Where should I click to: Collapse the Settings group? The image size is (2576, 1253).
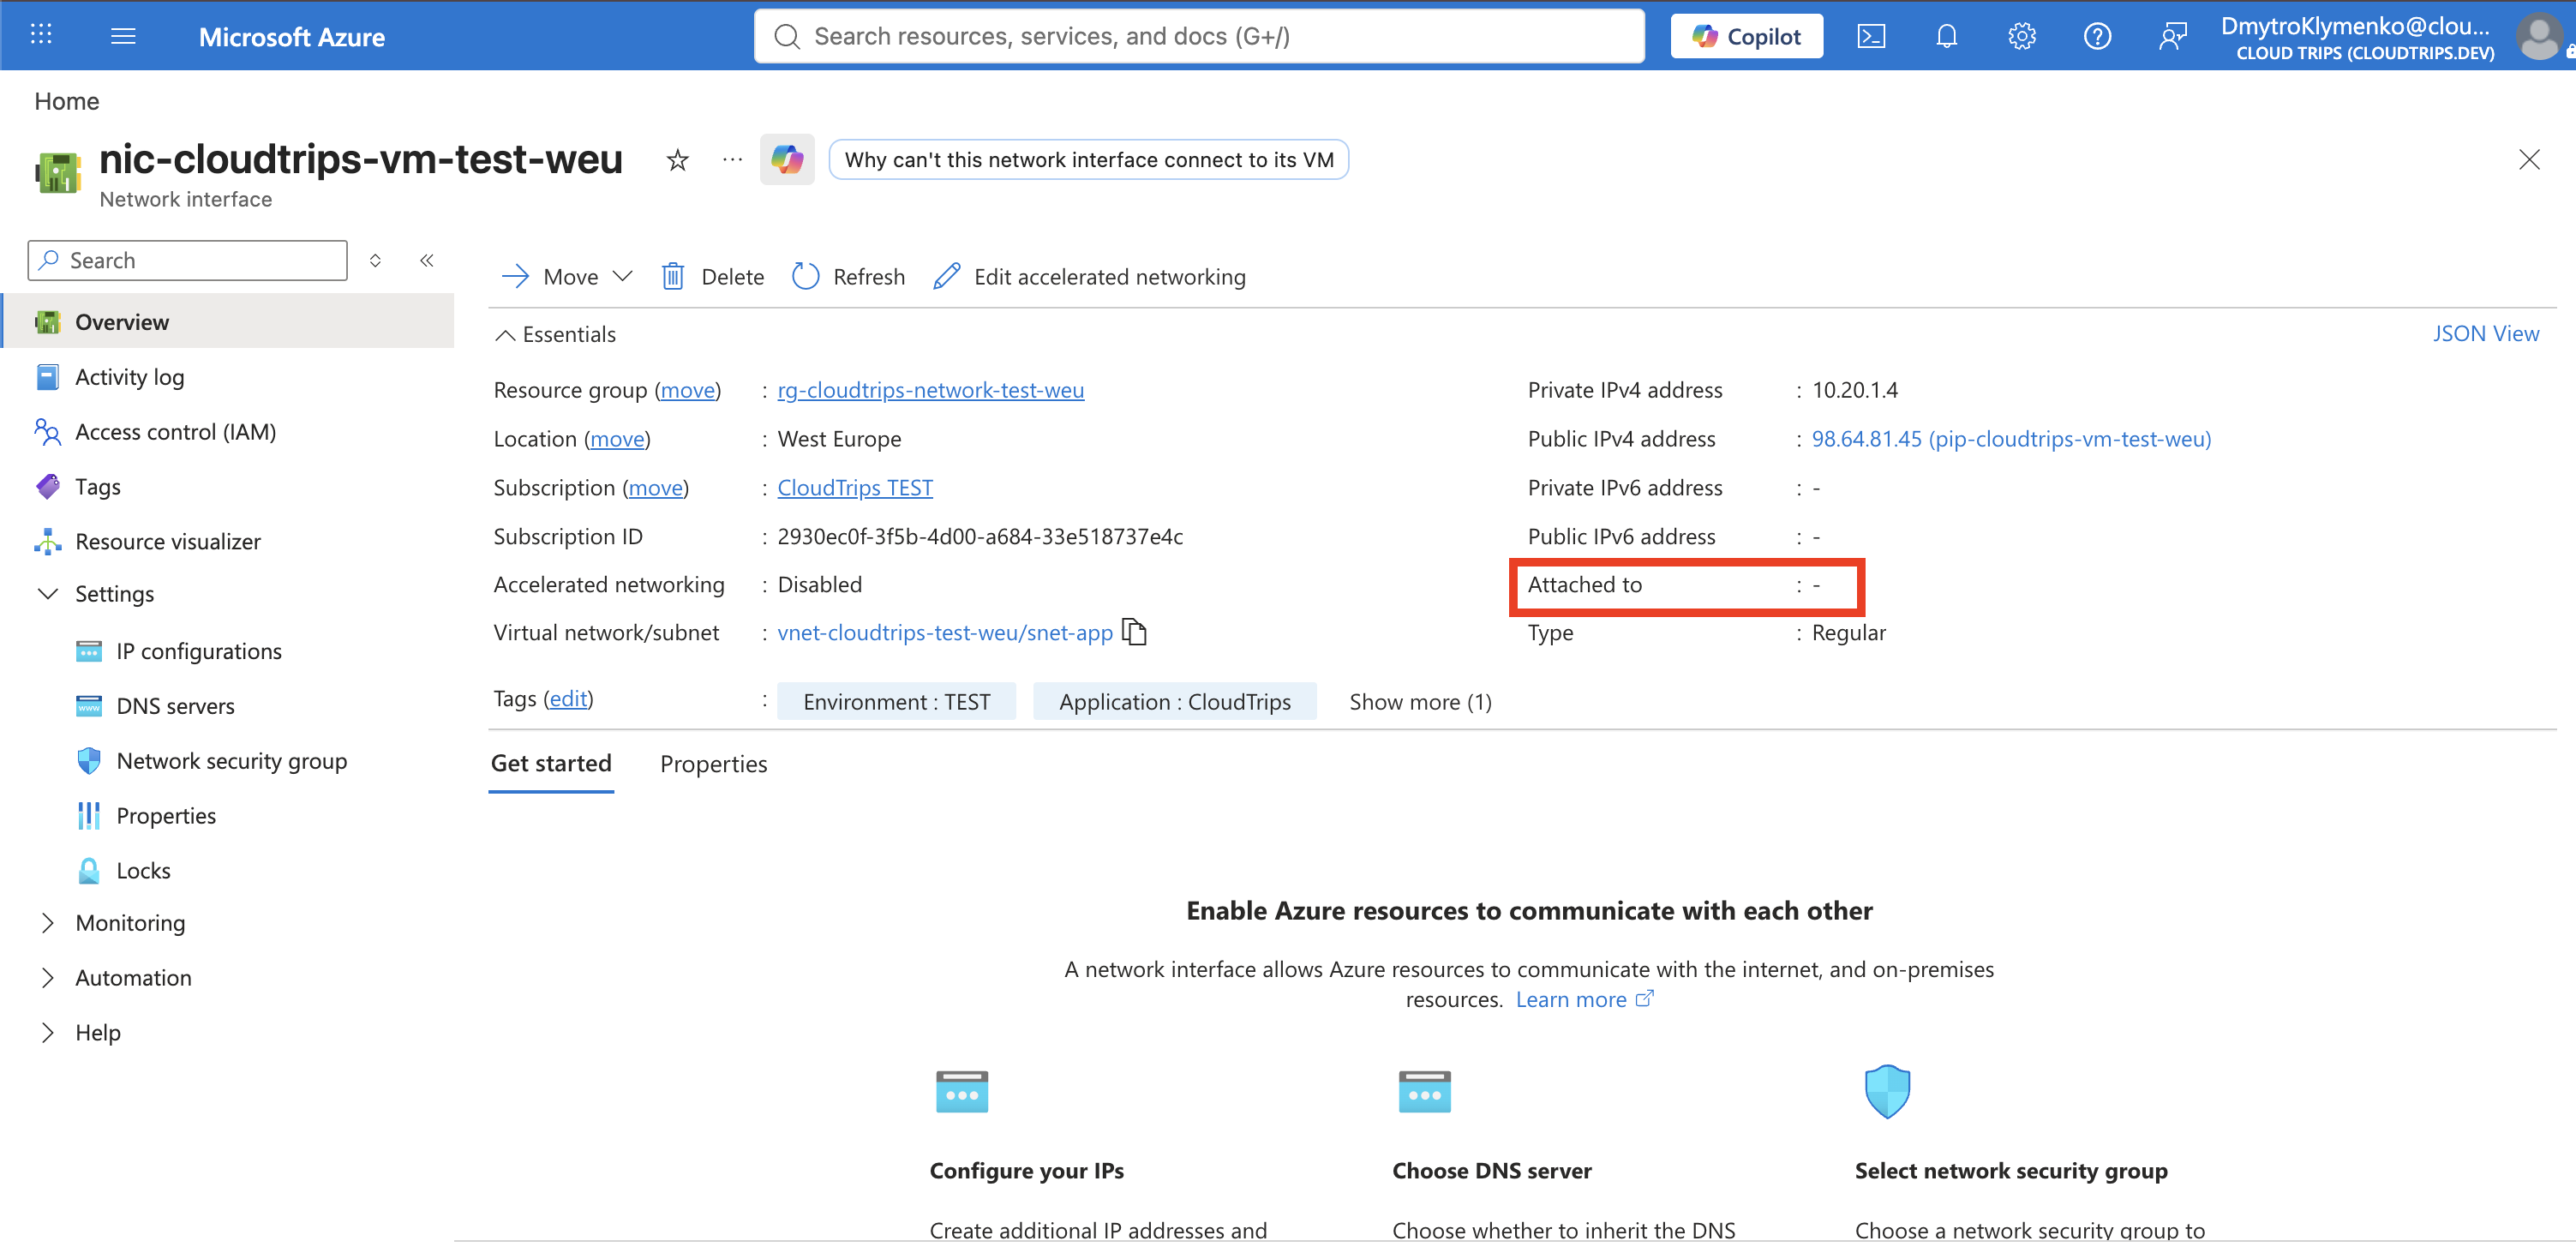point(47,593)
